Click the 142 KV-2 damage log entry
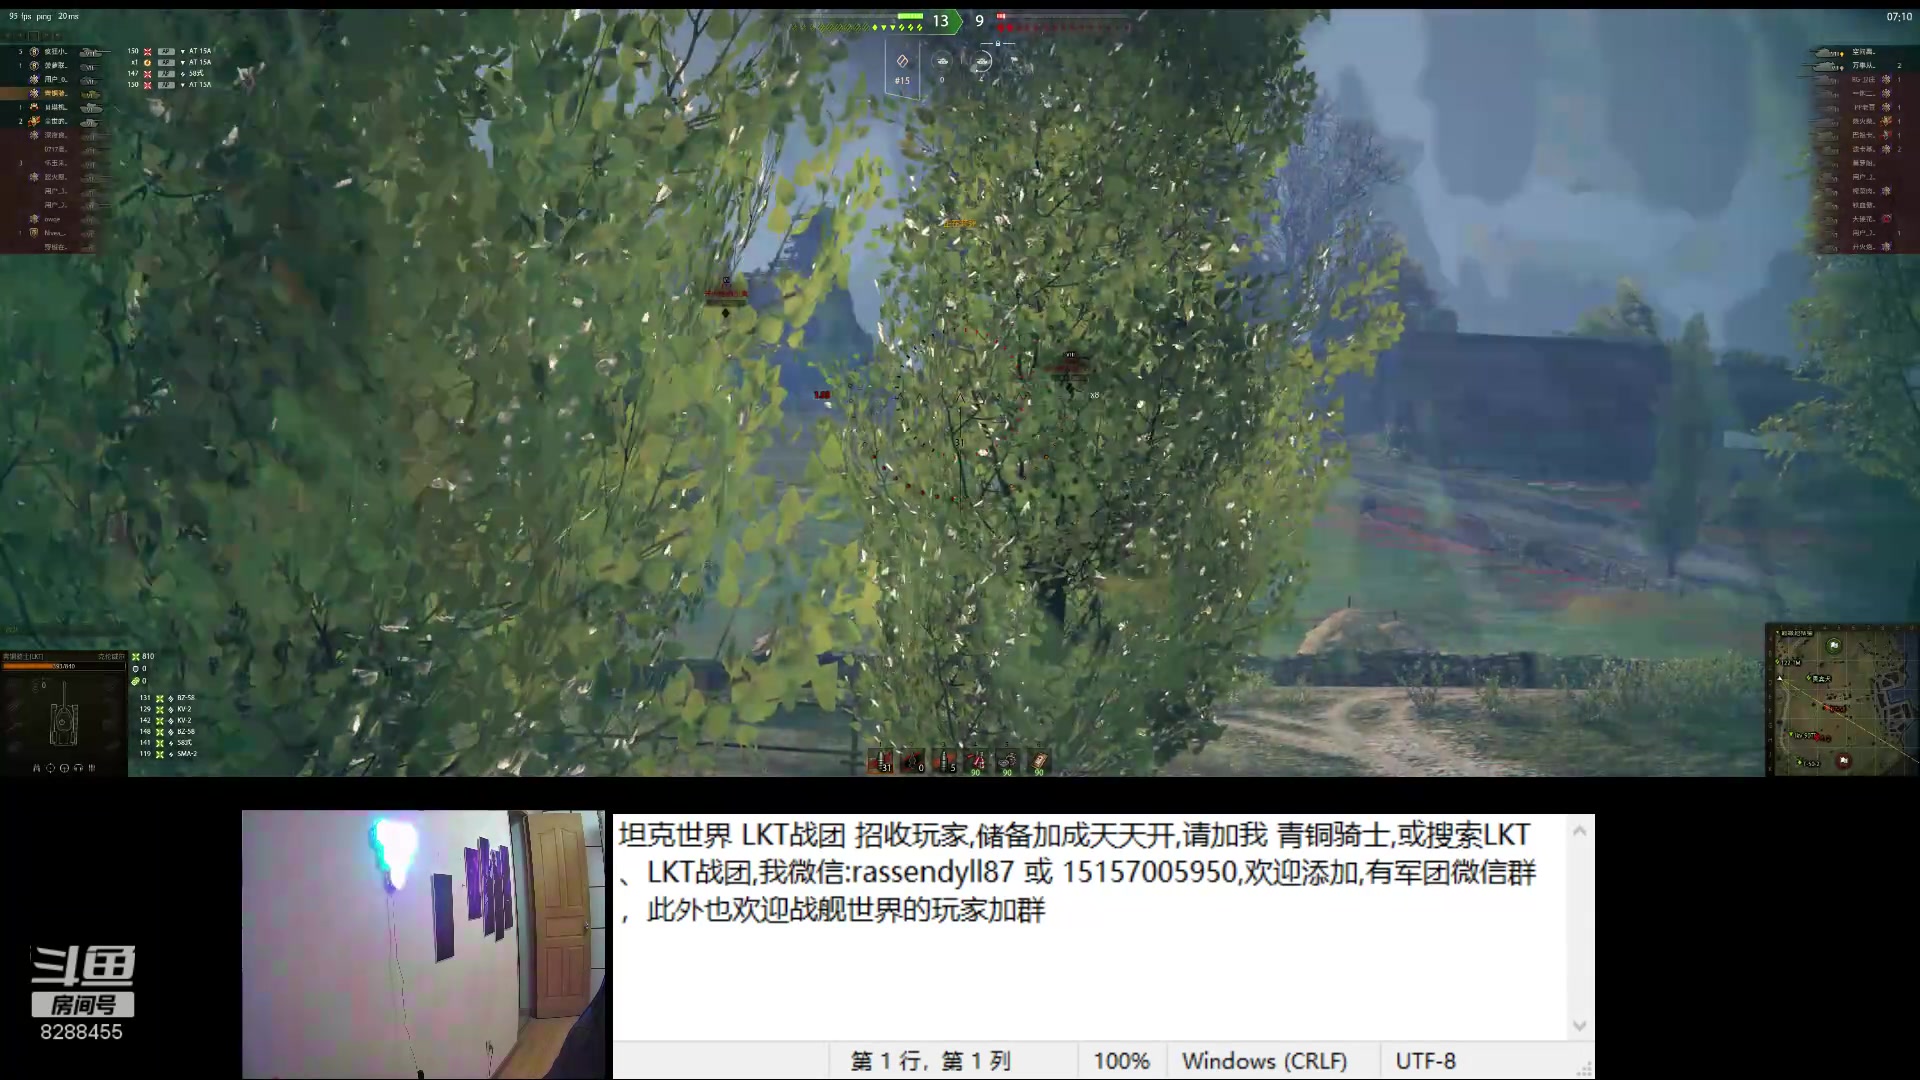Viewport: 1920px width, 1080px height. (x=165, y=720)
